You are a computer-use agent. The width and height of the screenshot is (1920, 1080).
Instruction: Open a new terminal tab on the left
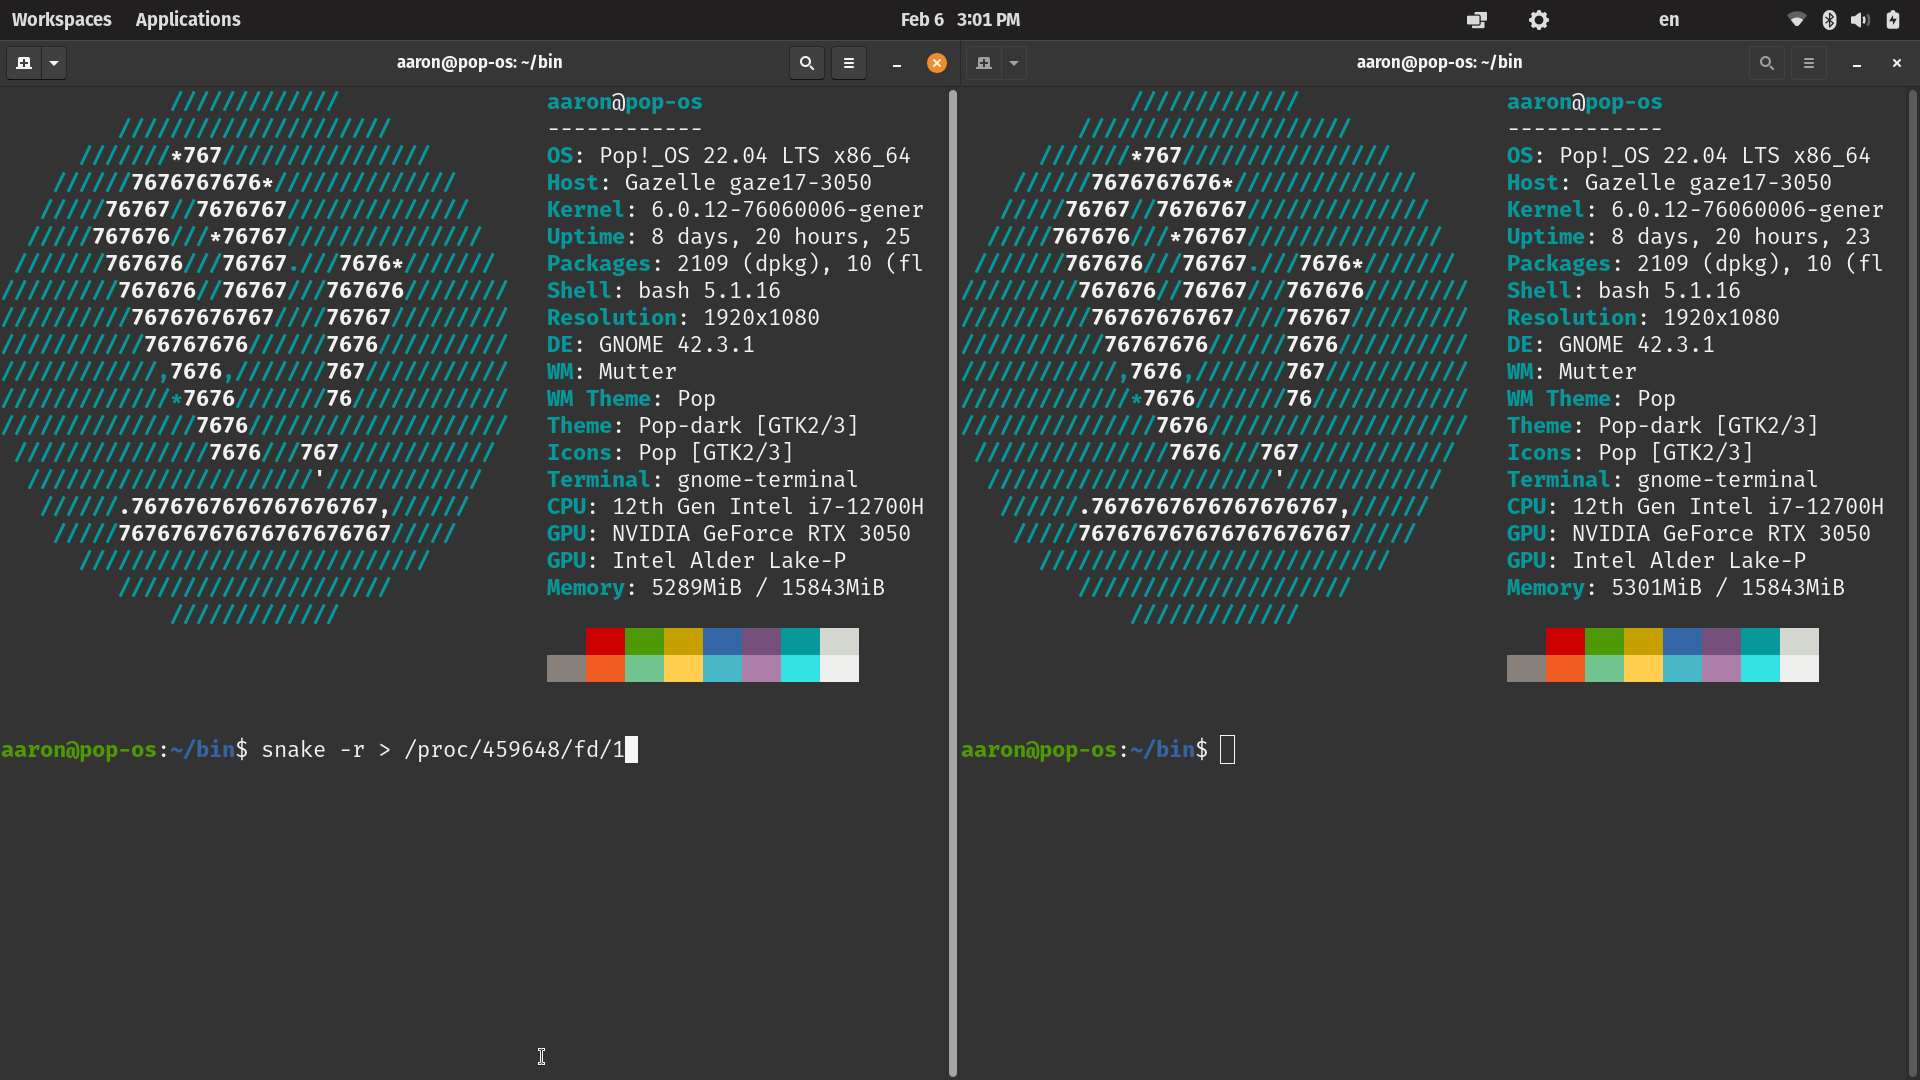click(22, 62)
